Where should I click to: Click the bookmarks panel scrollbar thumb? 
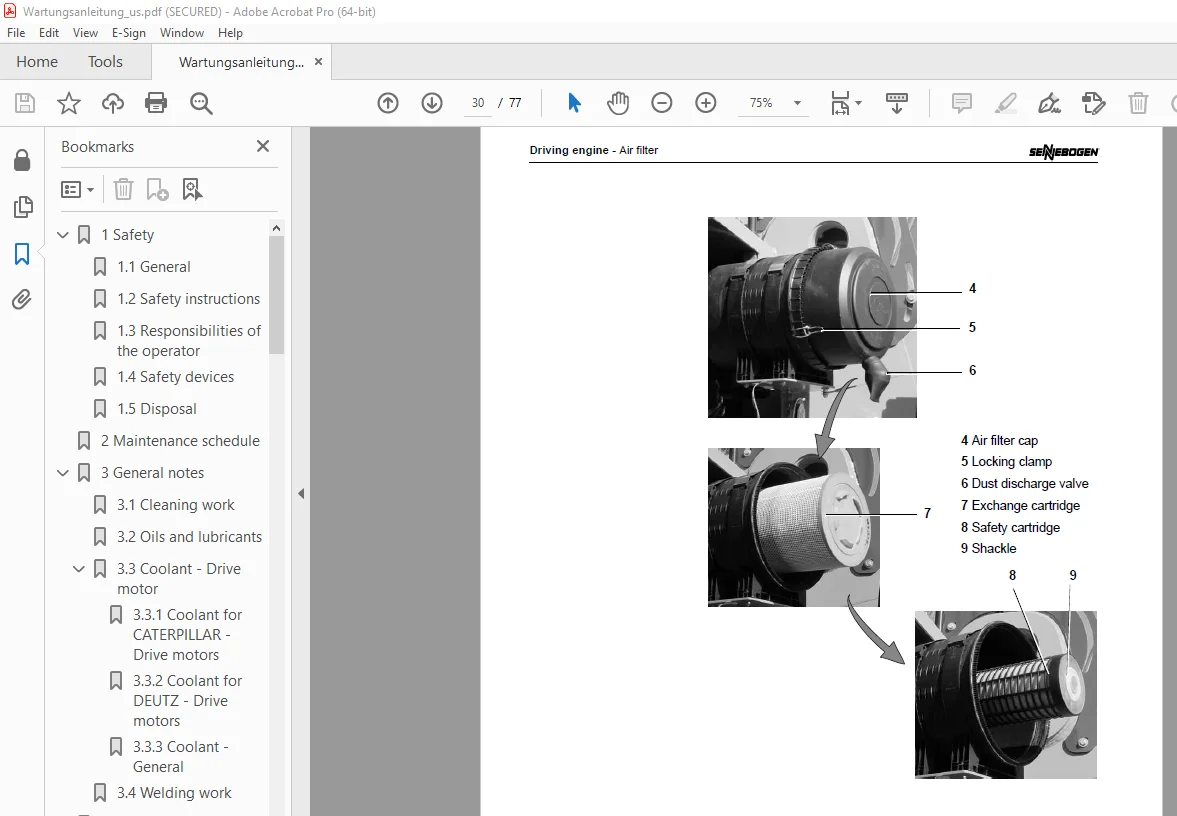[x=276, y=294]
